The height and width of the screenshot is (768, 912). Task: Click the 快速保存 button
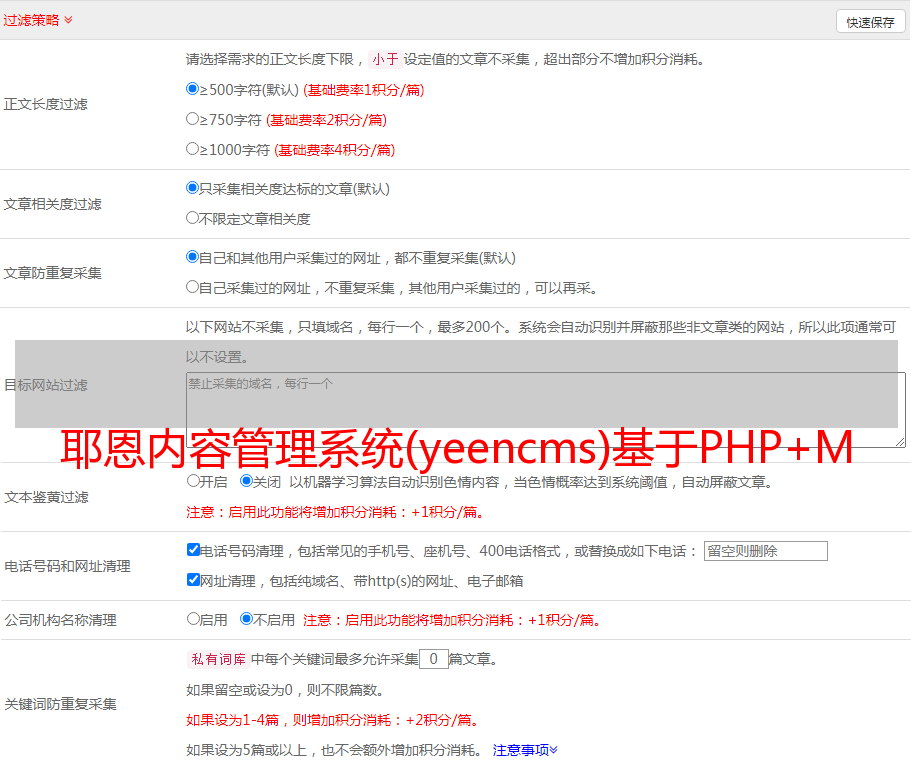[x=870, y=22]
